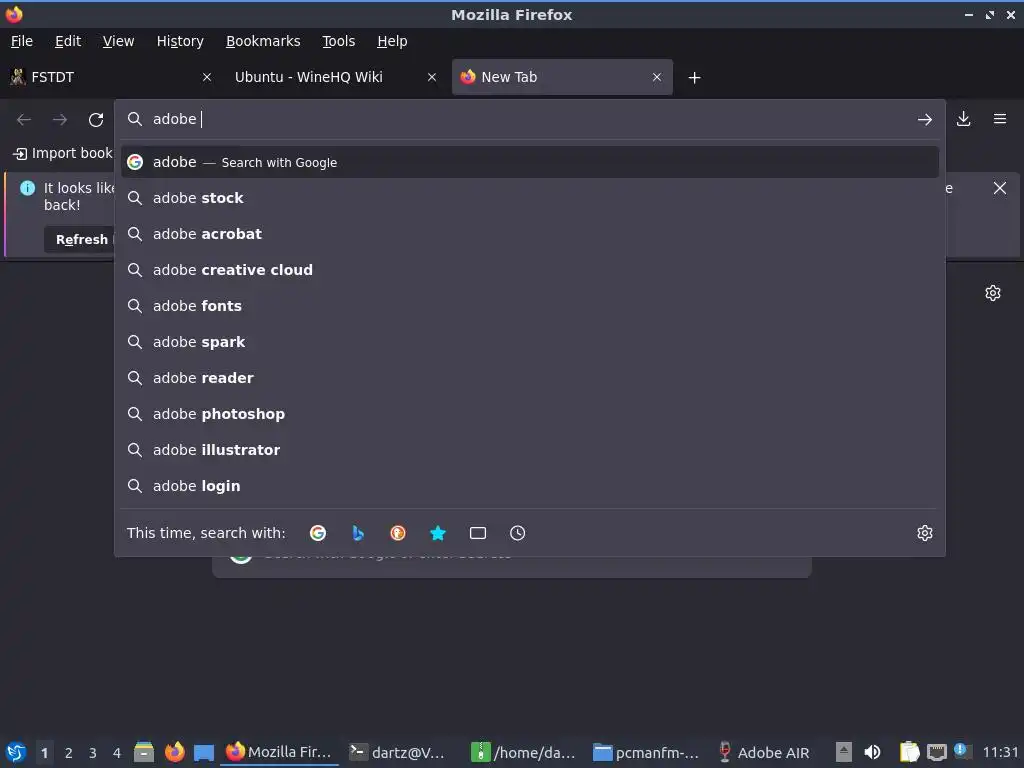Open the Firefox hamburger menu
The height and width of the screenshot is (768, 1024).
(x=1000, y=119)
